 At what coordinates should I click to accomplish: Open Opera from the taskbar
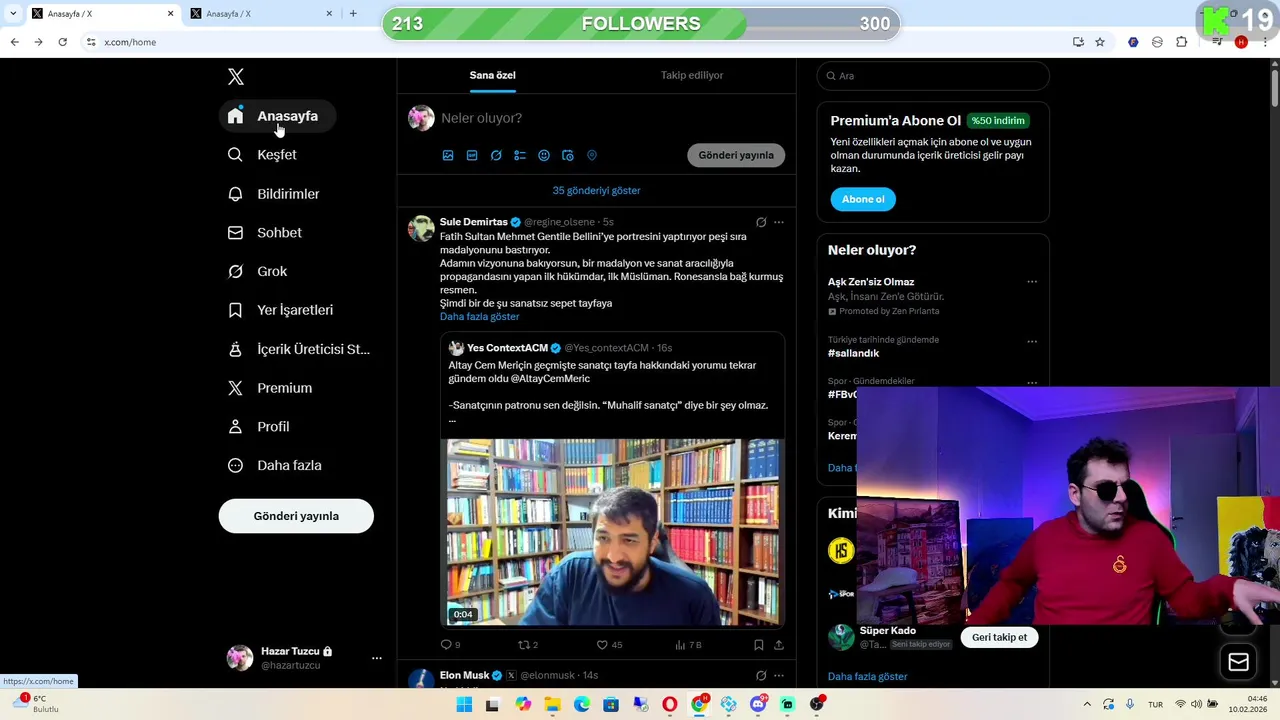(669, 705)
